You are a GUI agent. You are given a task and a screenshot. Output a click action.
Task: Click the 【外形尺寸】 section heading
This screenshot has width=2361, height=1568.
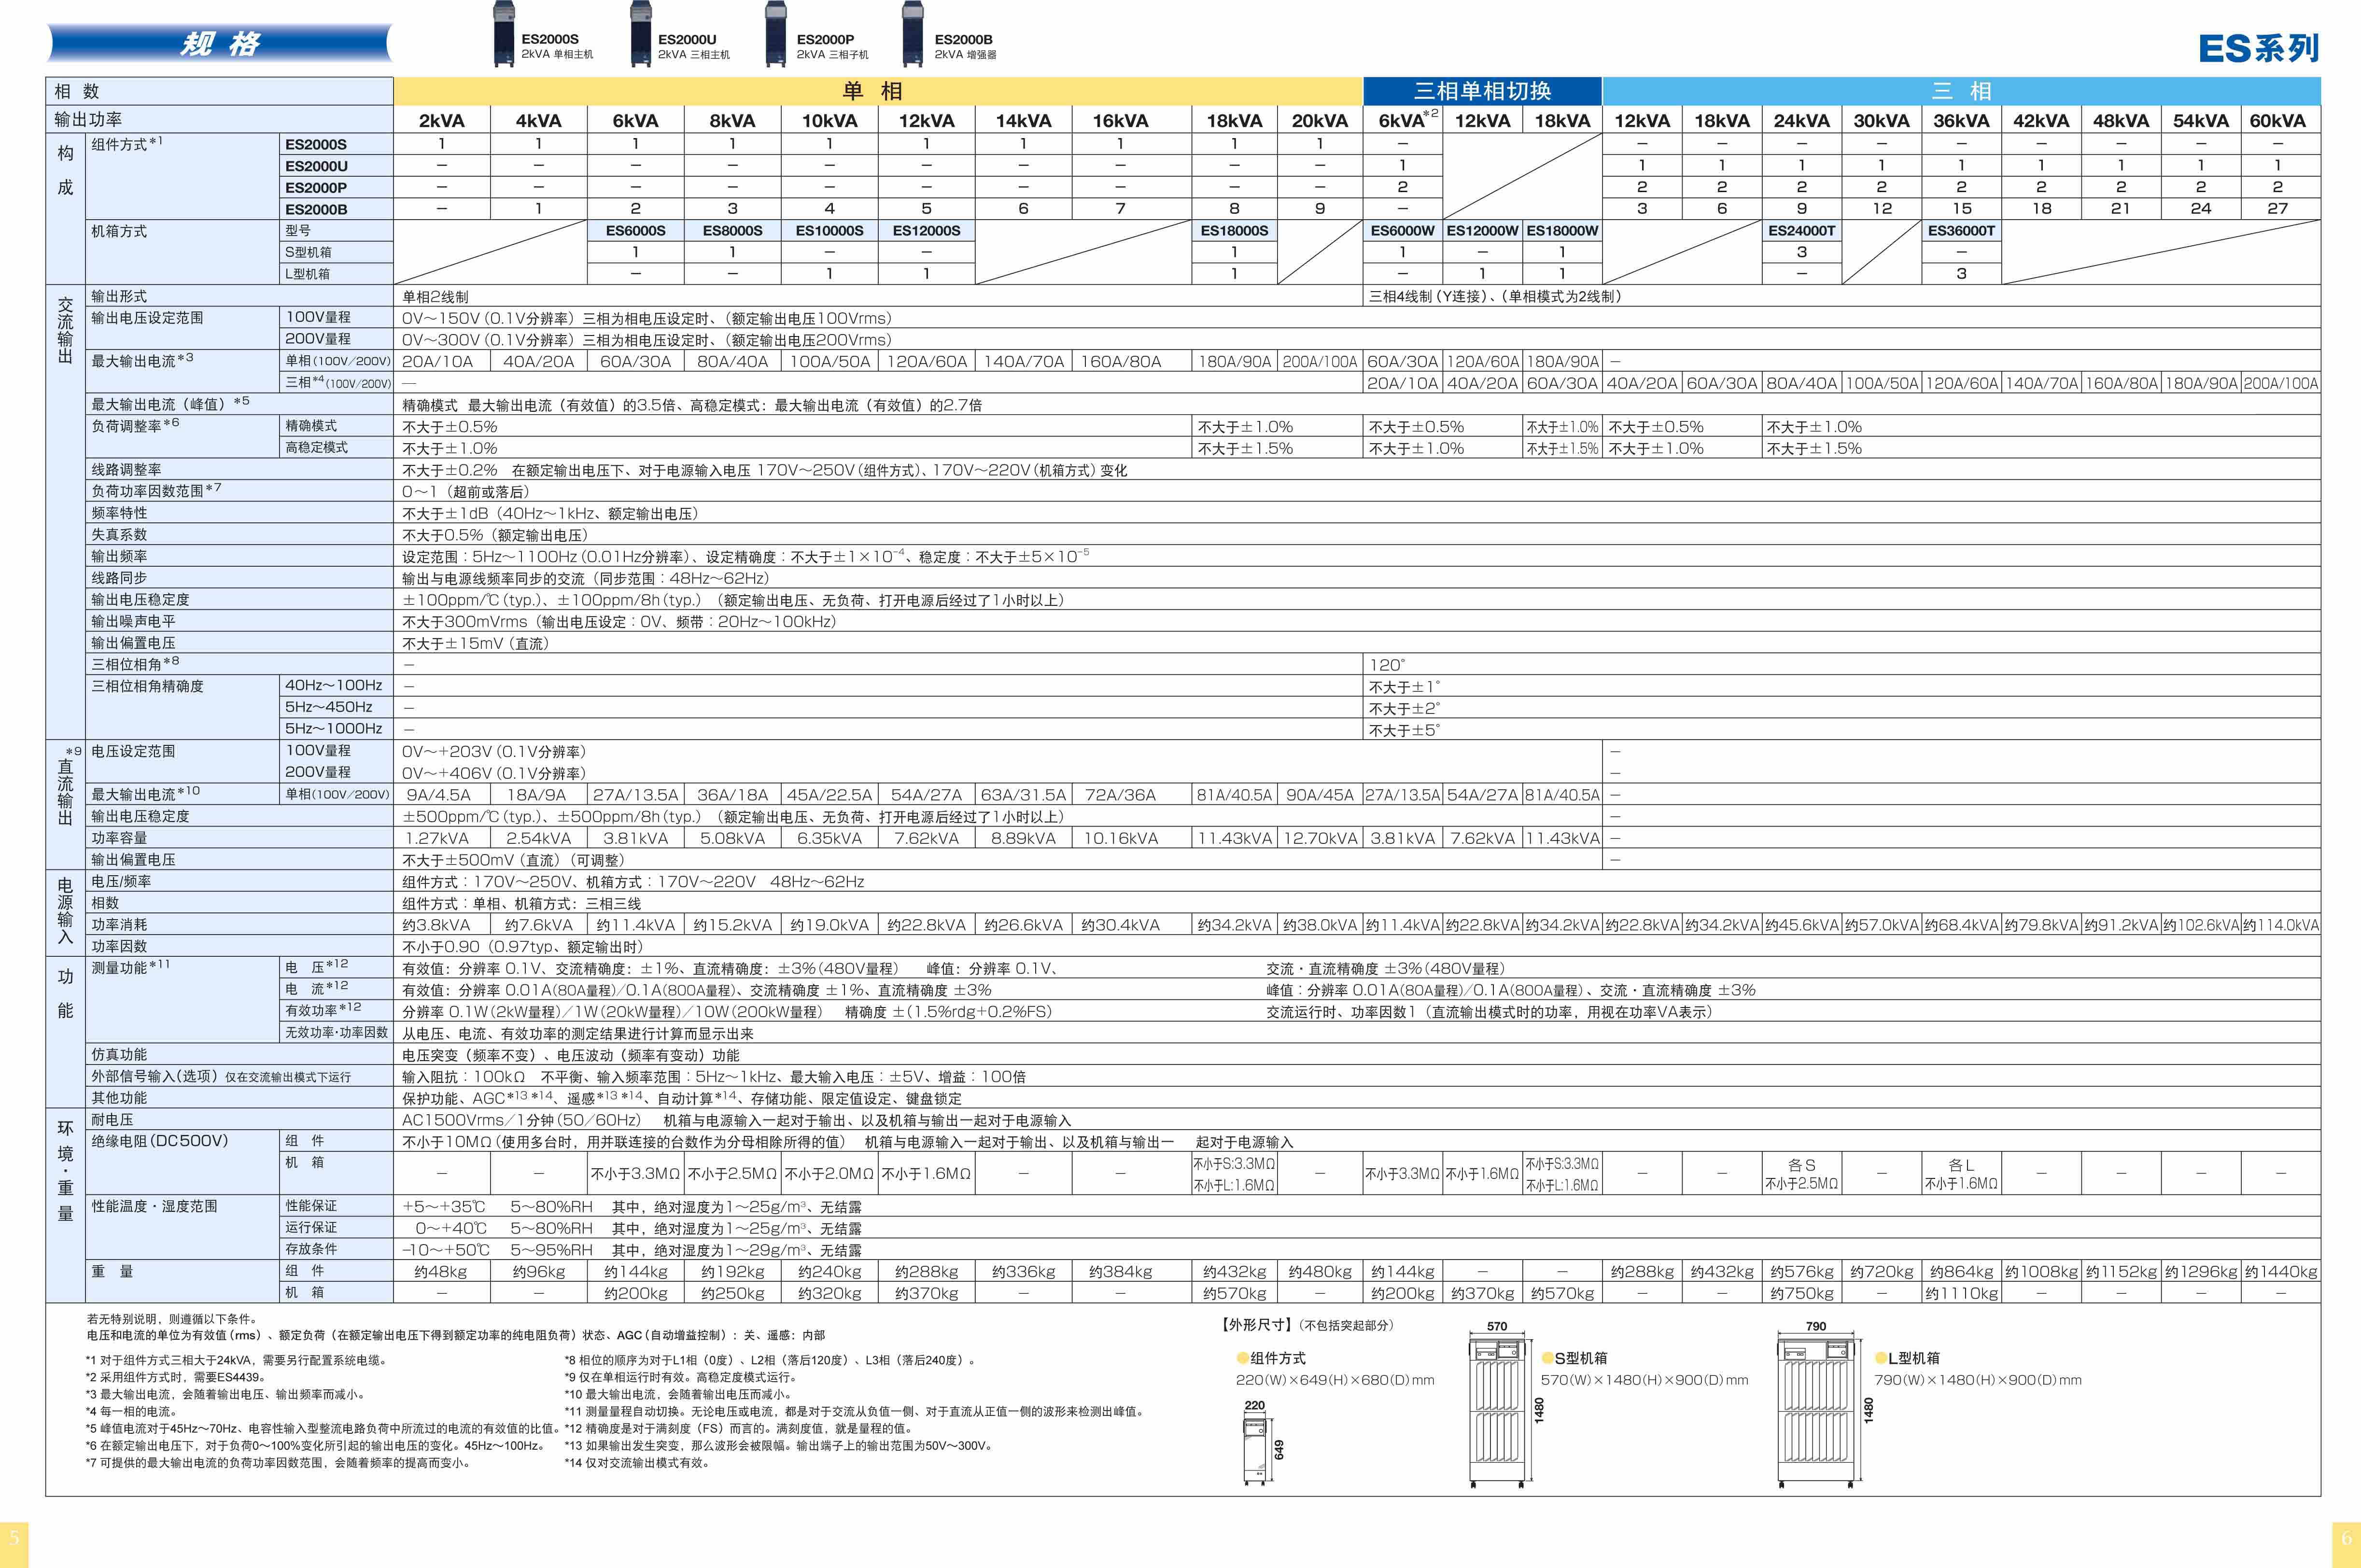tap(1257, 1325)
